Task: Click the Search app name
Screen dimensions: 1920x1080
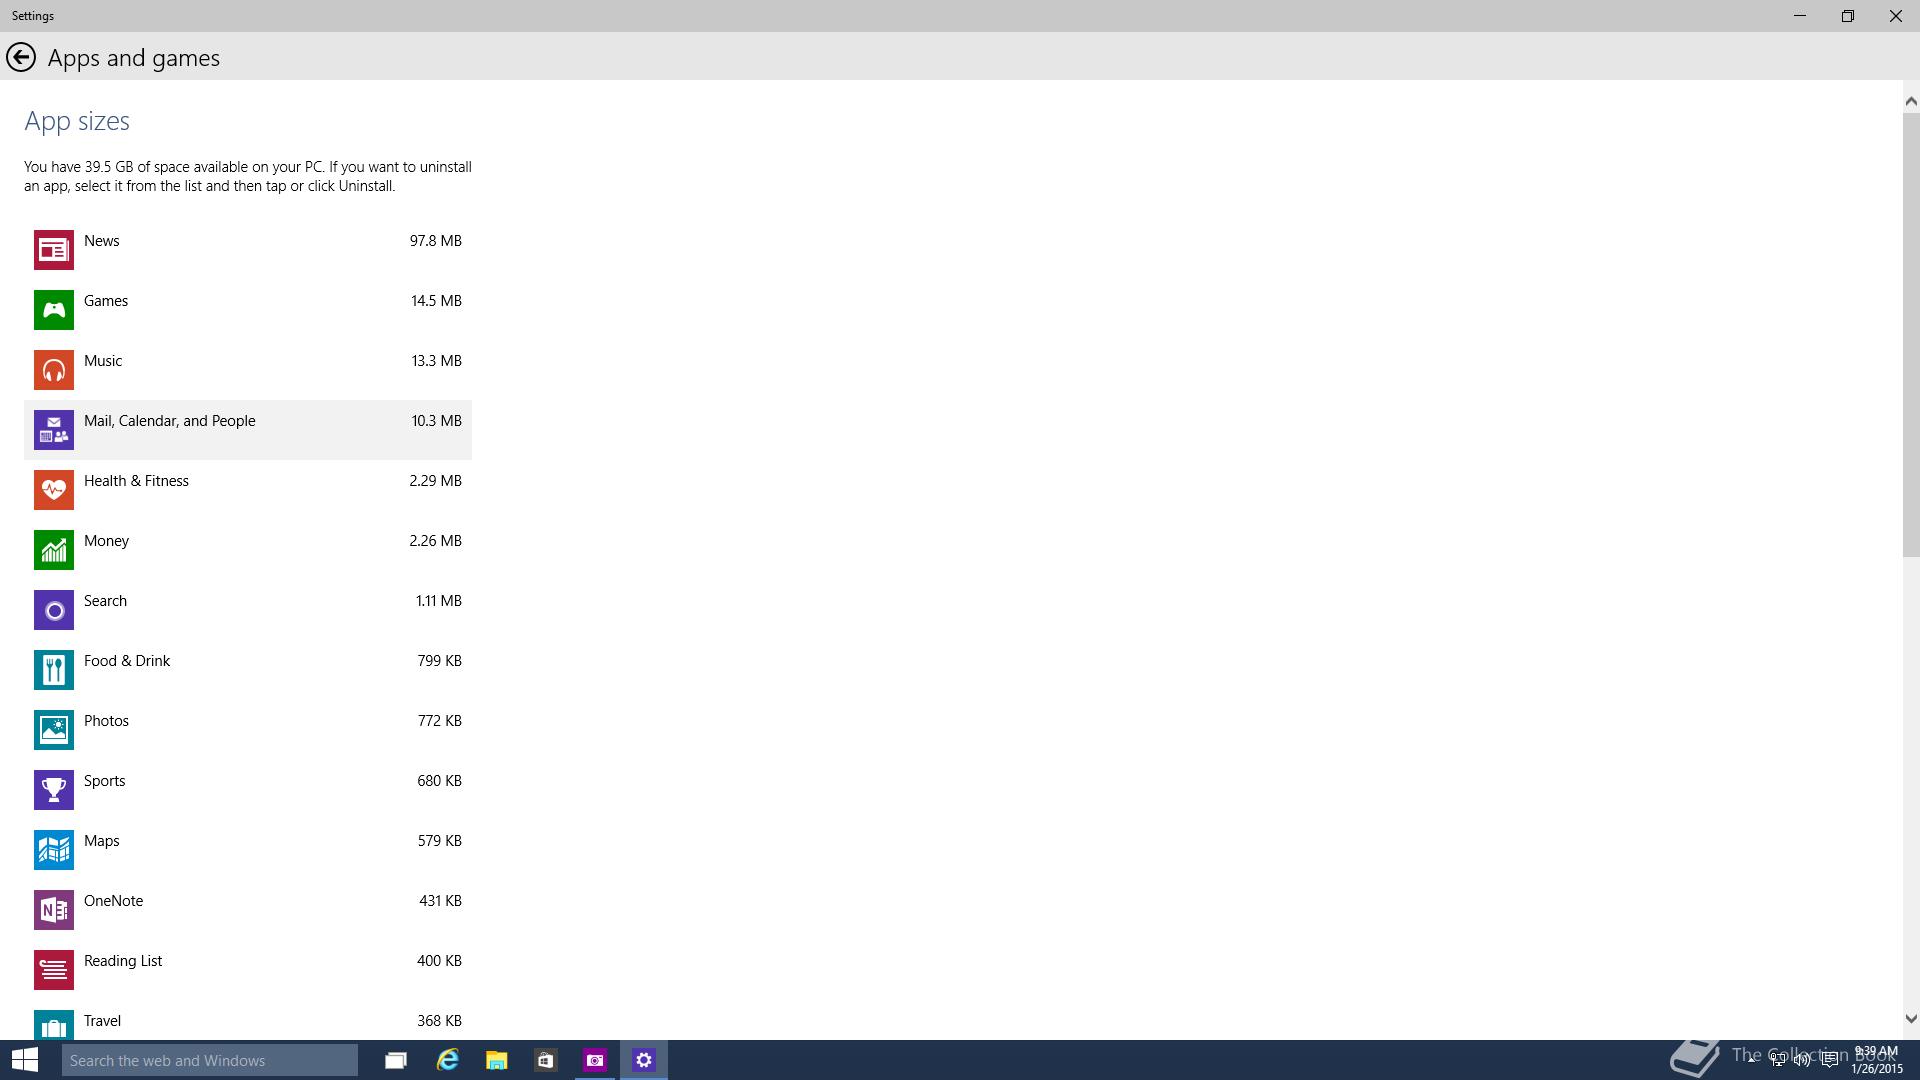Action: (105, 601)
